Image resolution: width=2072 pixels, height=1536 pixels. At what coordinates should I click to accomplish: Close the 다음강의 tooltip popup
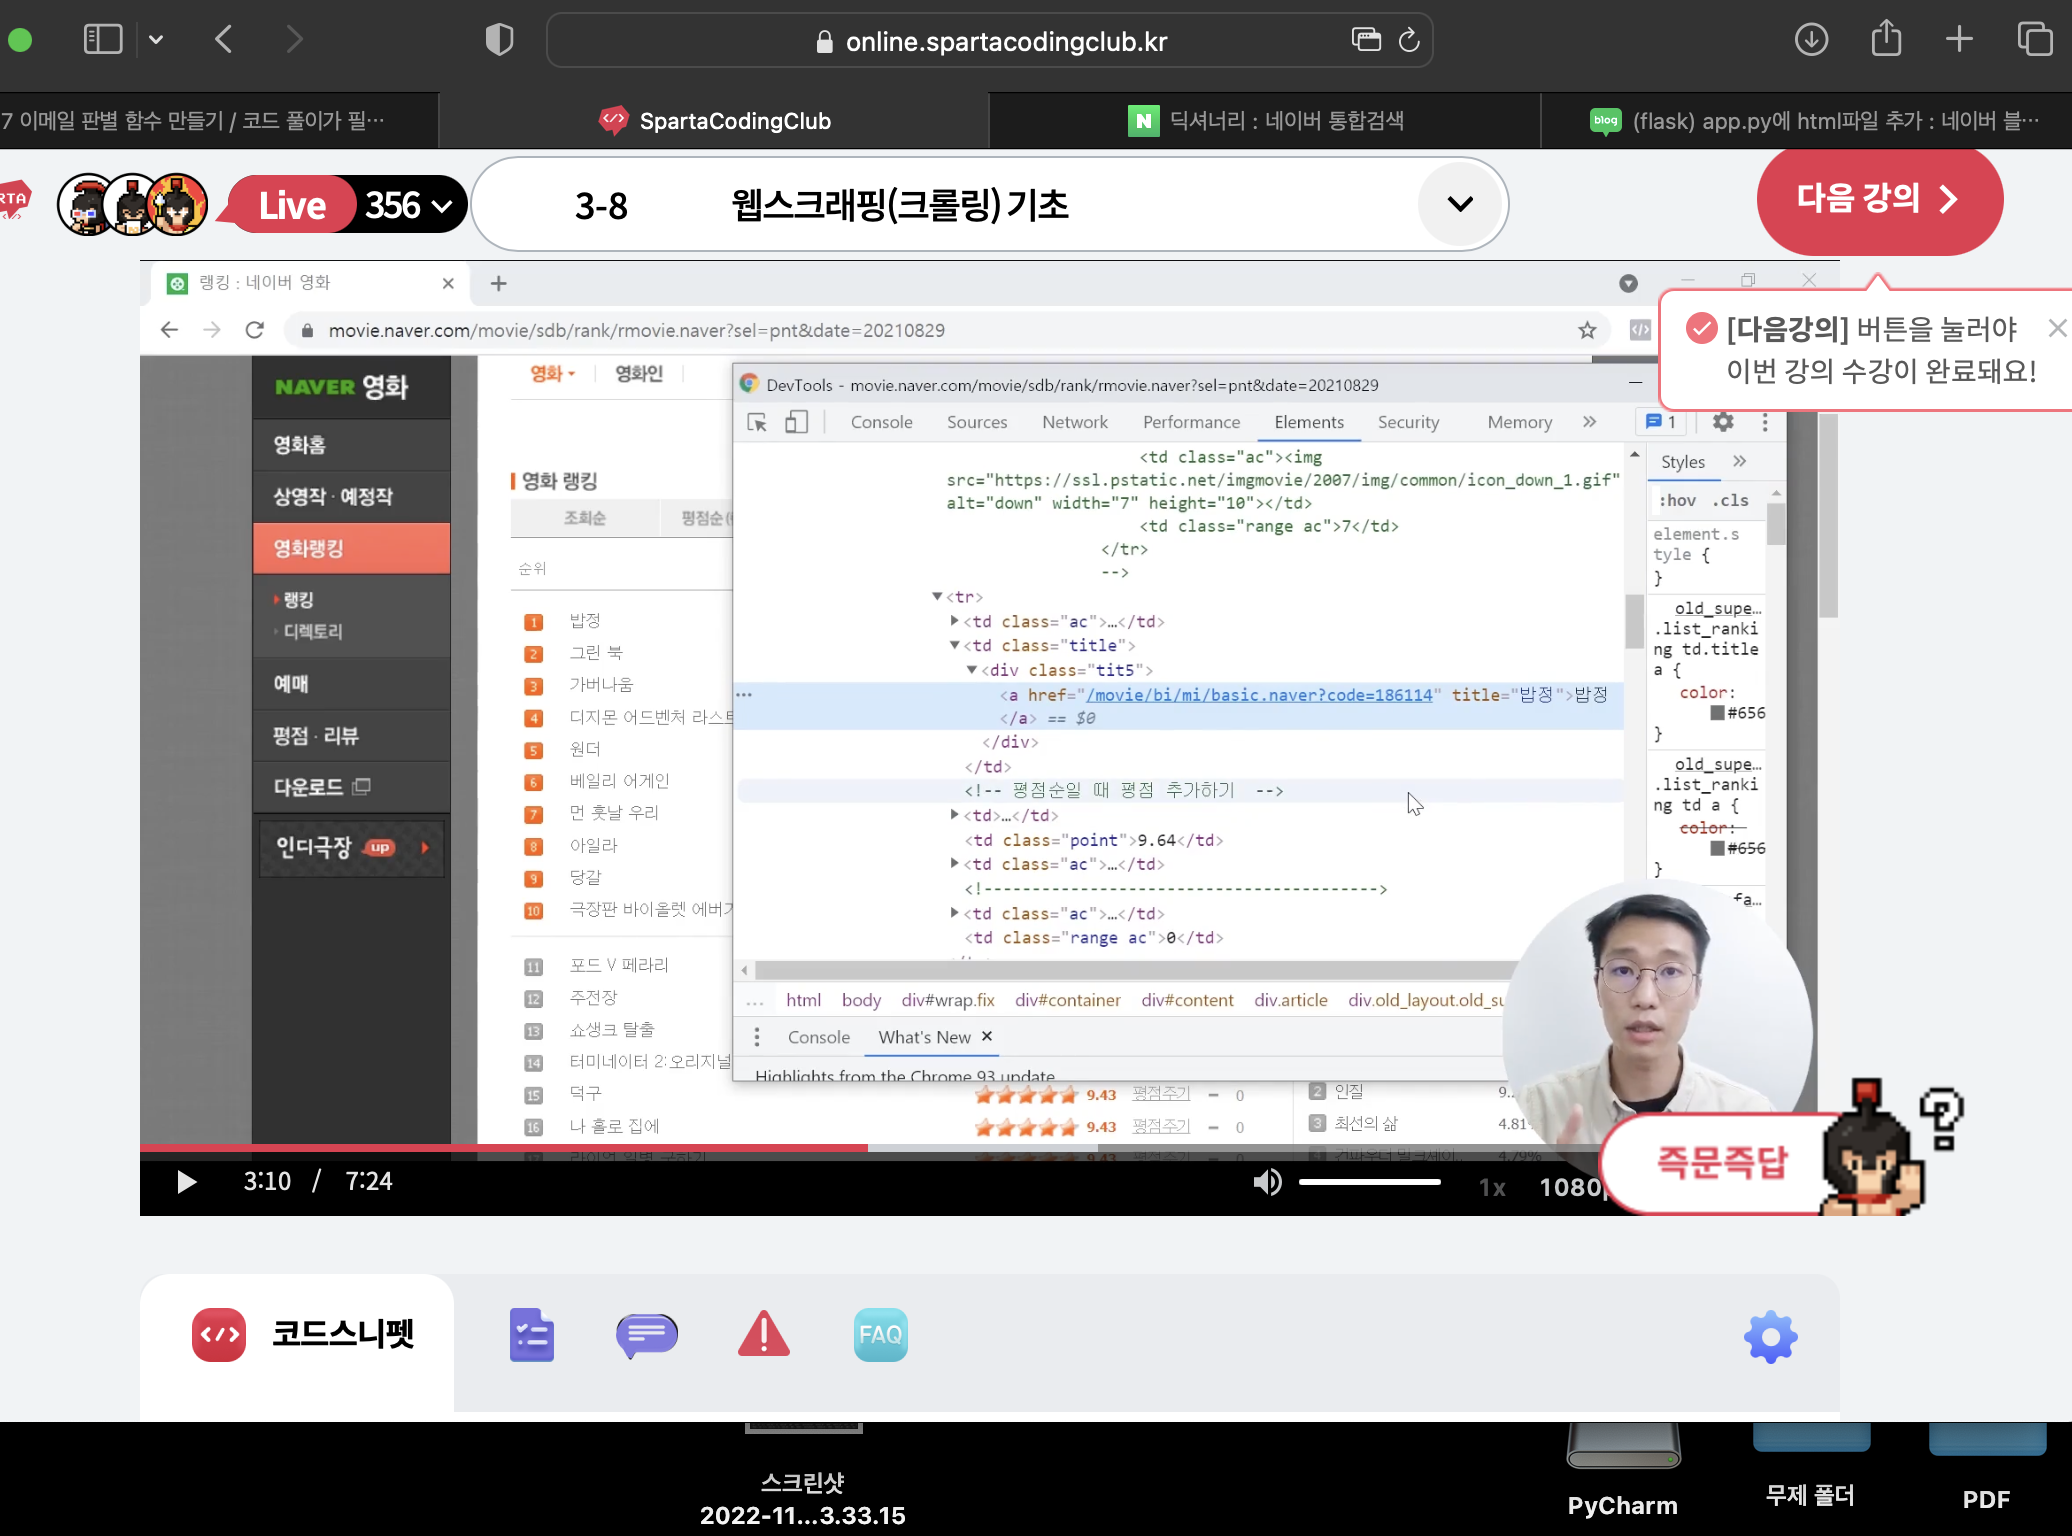click(x=2057, y=328)
